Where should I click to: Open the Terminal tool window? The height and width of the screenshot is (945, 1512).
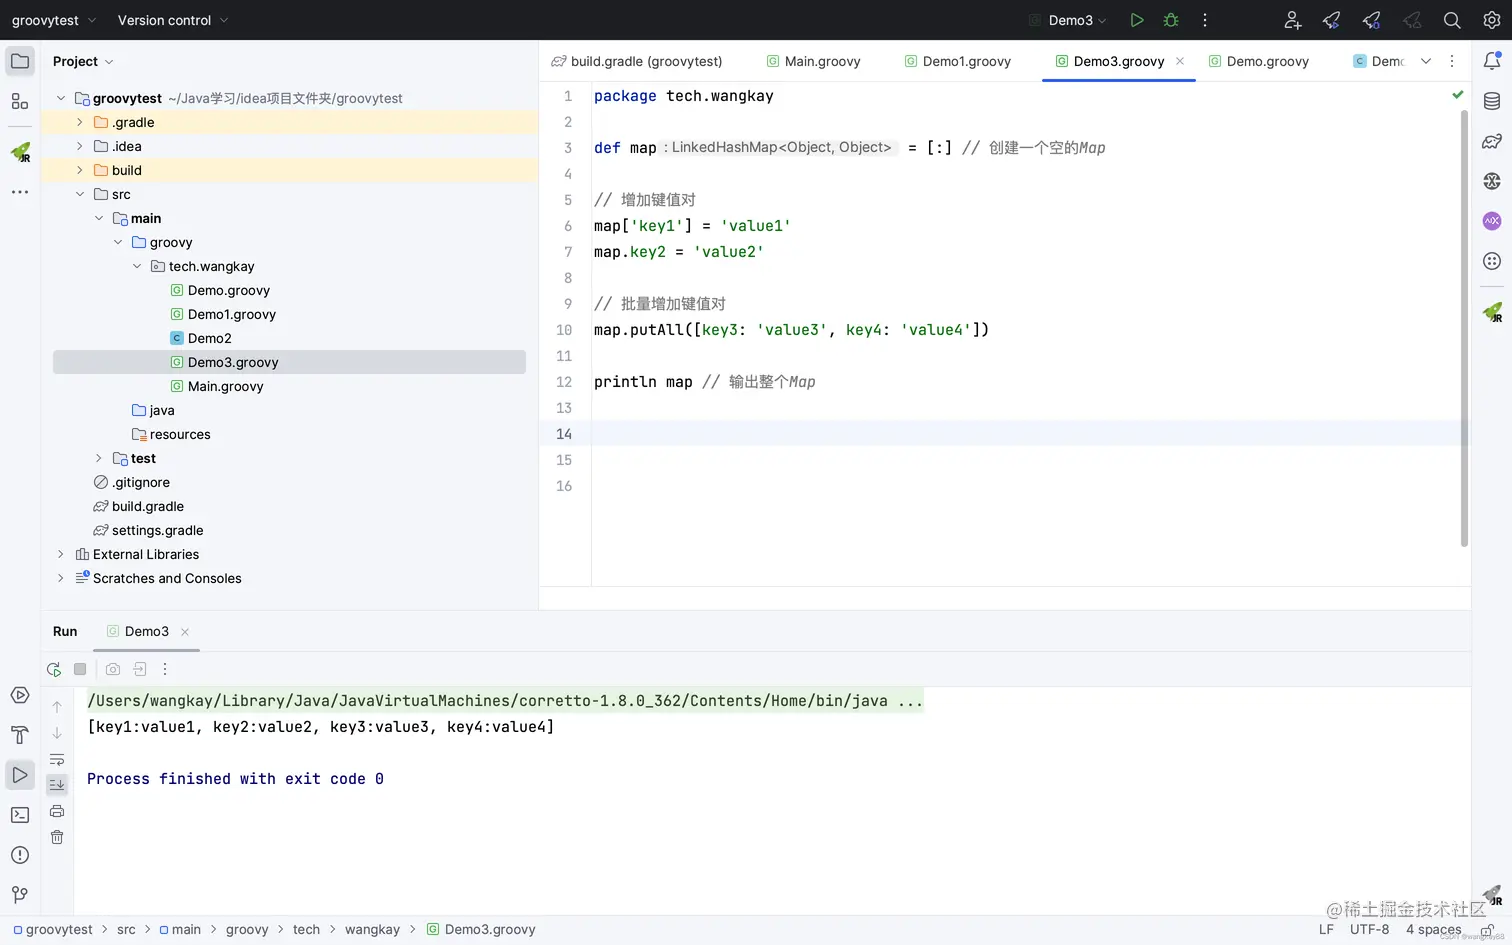coord(20,815)
